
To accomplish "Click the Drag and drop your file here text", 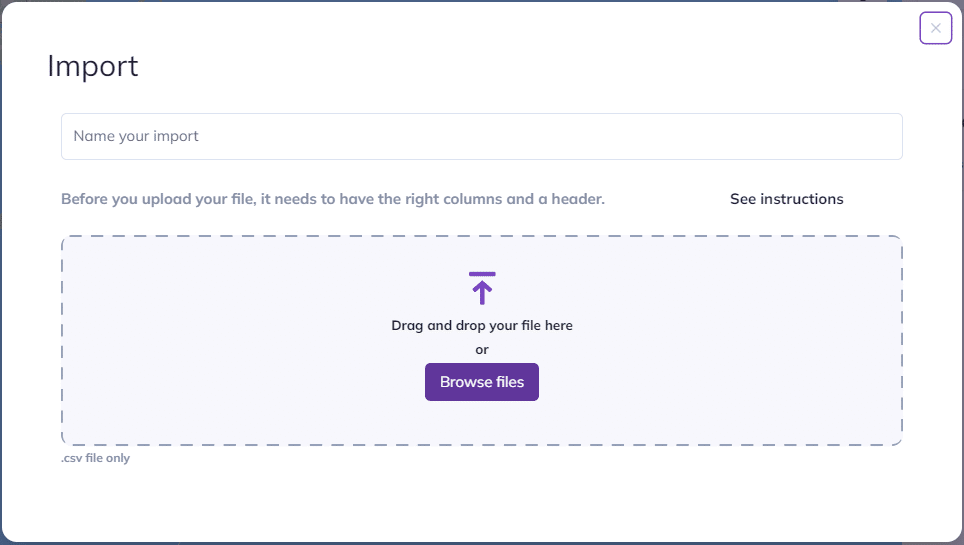I will tap(481, 325).
